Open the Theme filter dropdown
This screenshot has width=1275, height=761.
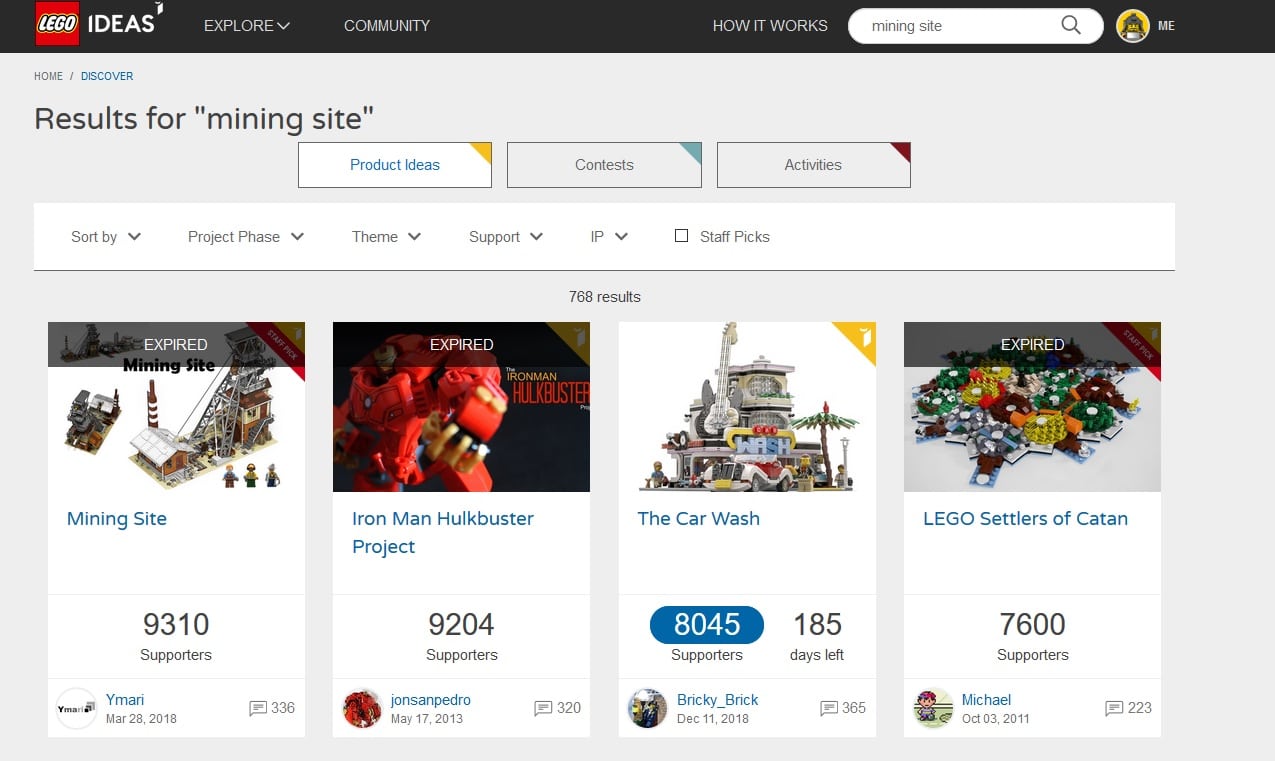[386, 237]
